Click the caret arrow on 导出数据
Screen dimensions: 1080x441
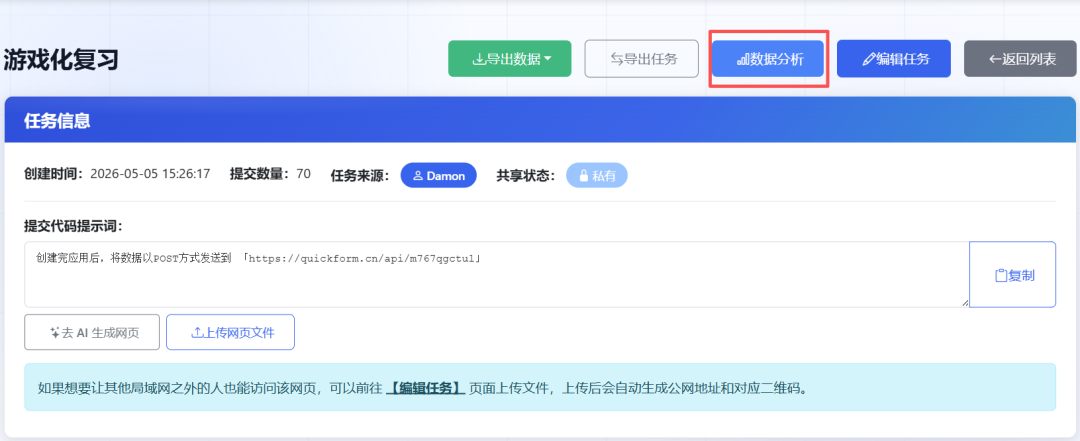[x=548, y=59]
